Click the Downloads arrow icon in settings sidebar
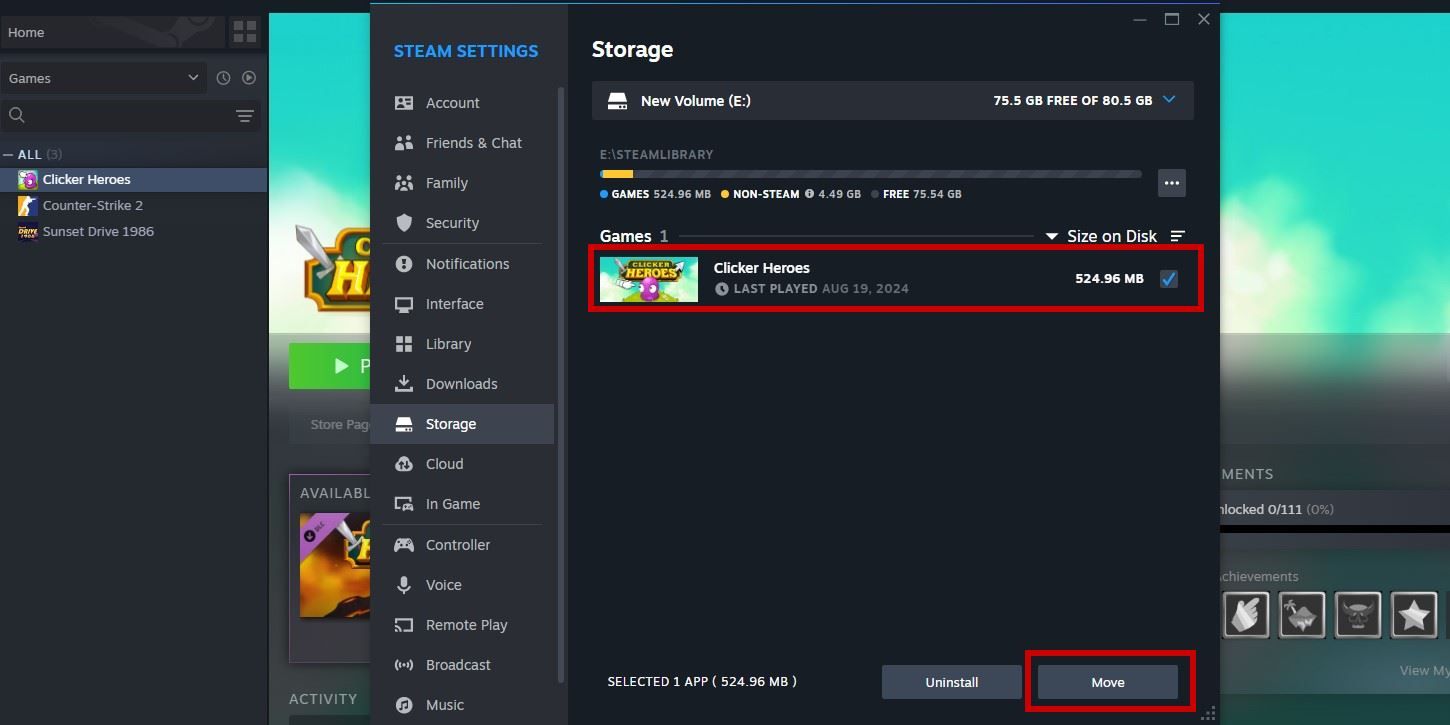The width and height of the screenshot is (1450, 725). pyautogui.click(x=404, y=384)
